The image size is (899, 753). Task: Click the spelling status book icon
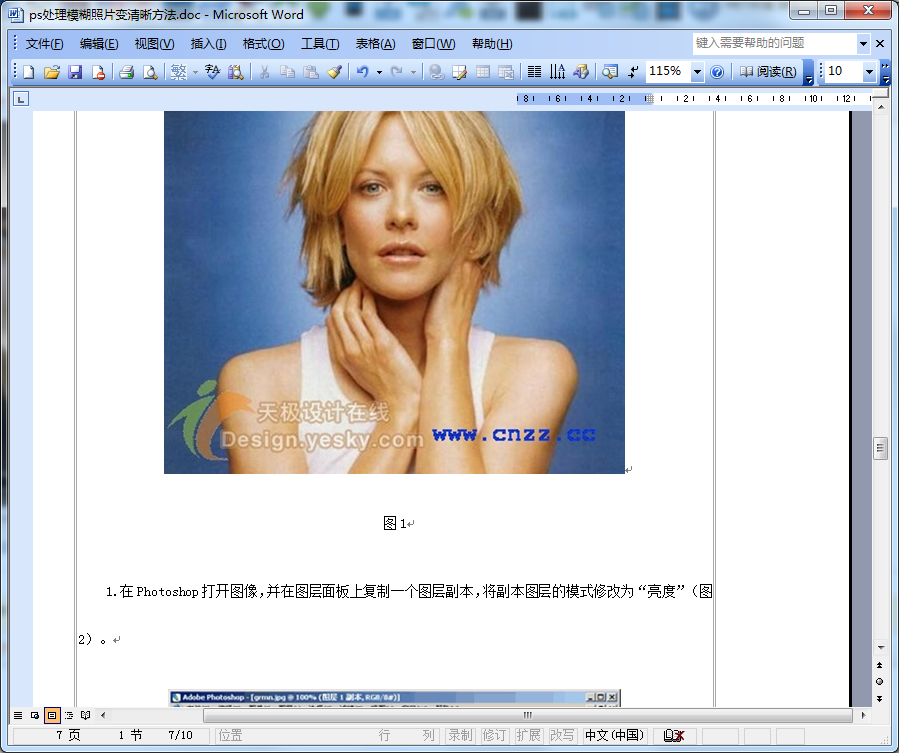tap(674, 735)
